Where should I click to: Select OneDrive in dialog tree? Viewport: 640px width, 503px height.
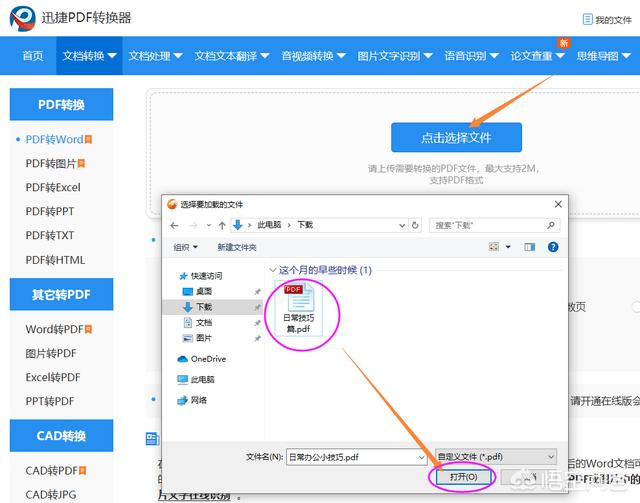click(x=208, y=359)
